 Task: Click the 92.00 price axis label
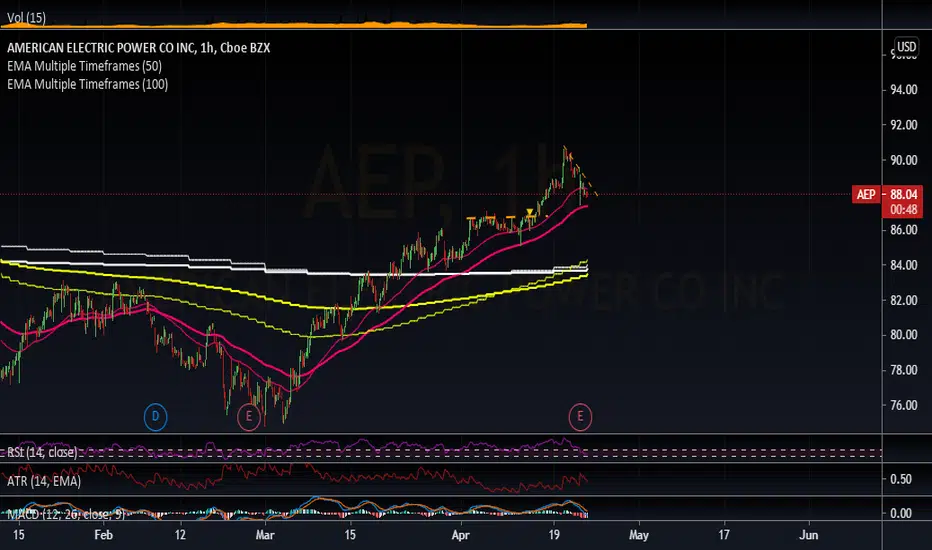pyautogui.click(x=903, y=125)
